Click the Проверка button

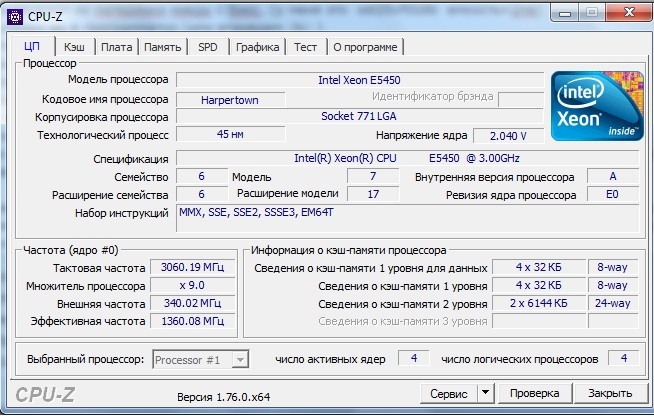coord(535,393)
